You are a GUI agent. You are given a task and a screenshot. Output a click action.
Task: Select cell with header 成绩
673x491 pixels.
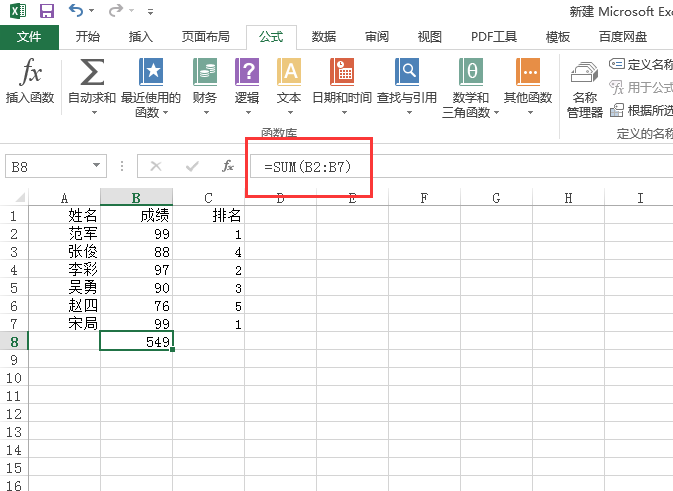coord(136,215)
